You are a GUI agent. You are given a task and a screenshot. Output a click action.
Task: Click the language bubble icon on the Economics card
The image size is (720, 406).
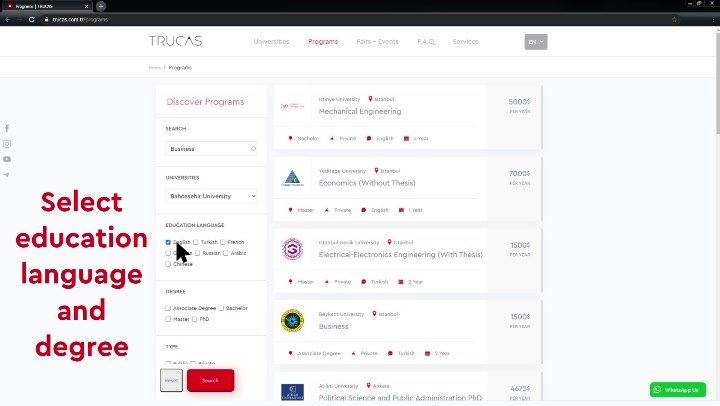[364, 210]
